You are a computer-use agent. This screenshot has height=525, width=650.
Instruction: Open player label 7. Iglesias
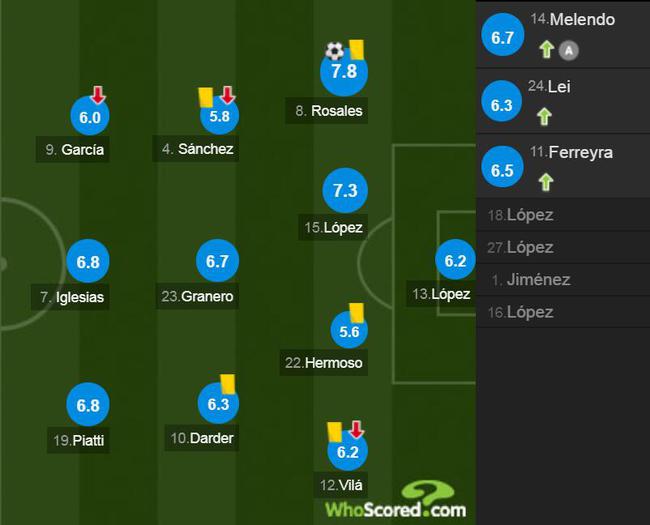click(70, 297)
